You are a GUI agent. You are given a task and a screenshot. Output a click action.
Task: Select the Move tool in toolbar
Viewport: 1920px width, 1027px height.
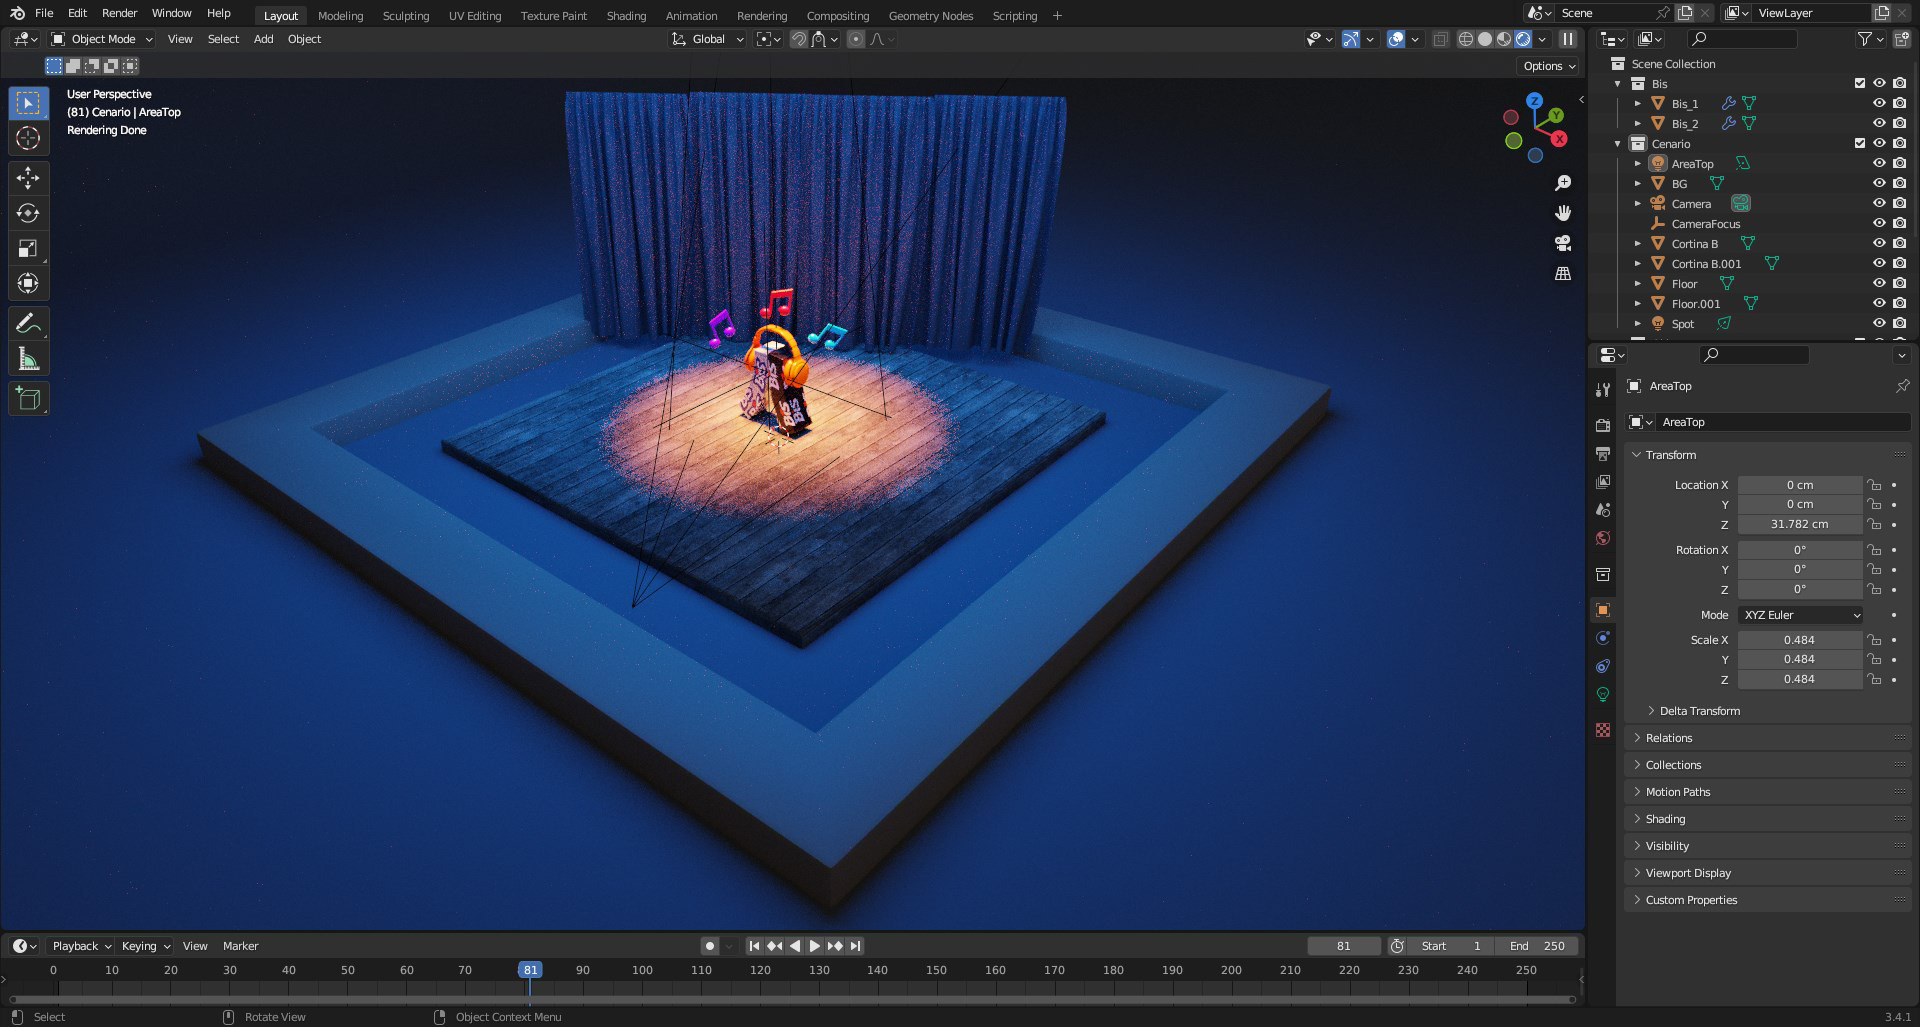click(28, 178)
